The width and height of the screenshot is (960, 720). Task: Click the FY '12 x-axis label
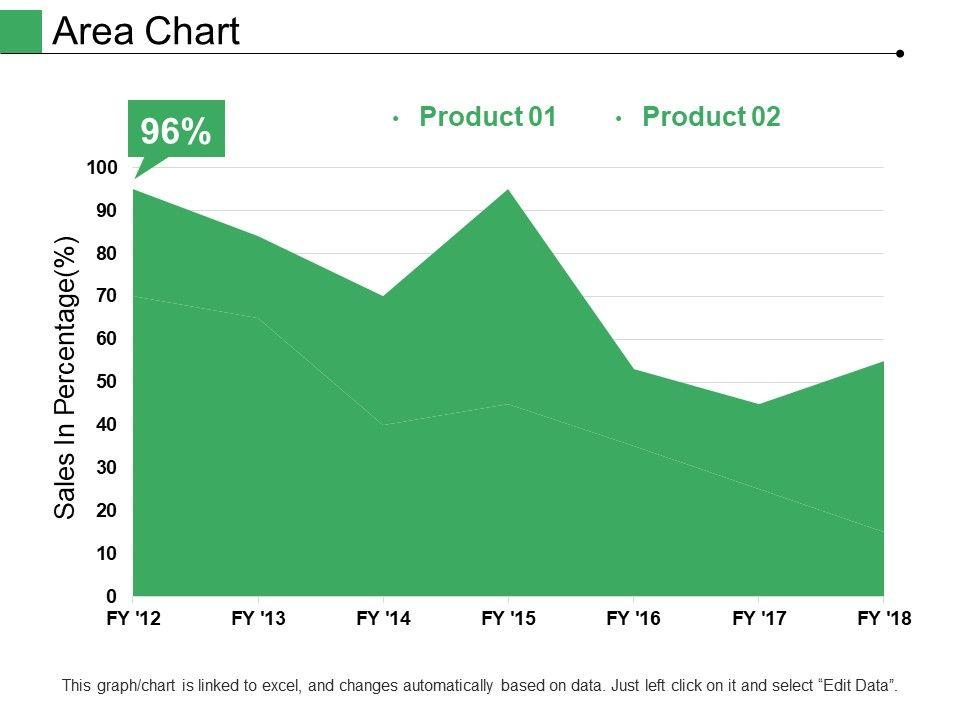[134, 619]
